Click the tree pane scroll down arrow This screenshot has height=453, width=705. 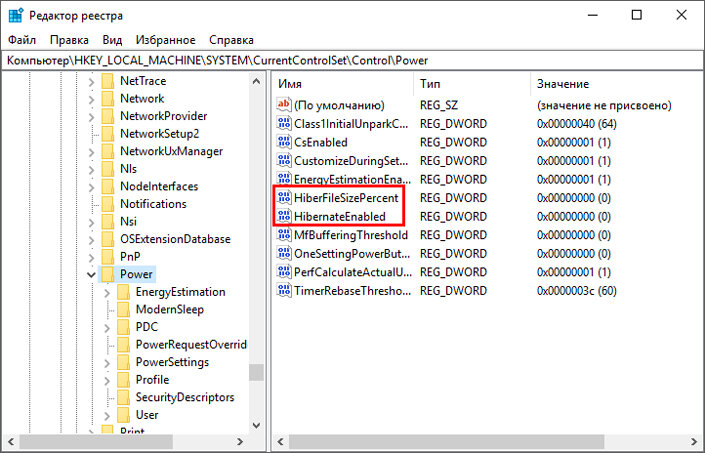tap(256, 425)
